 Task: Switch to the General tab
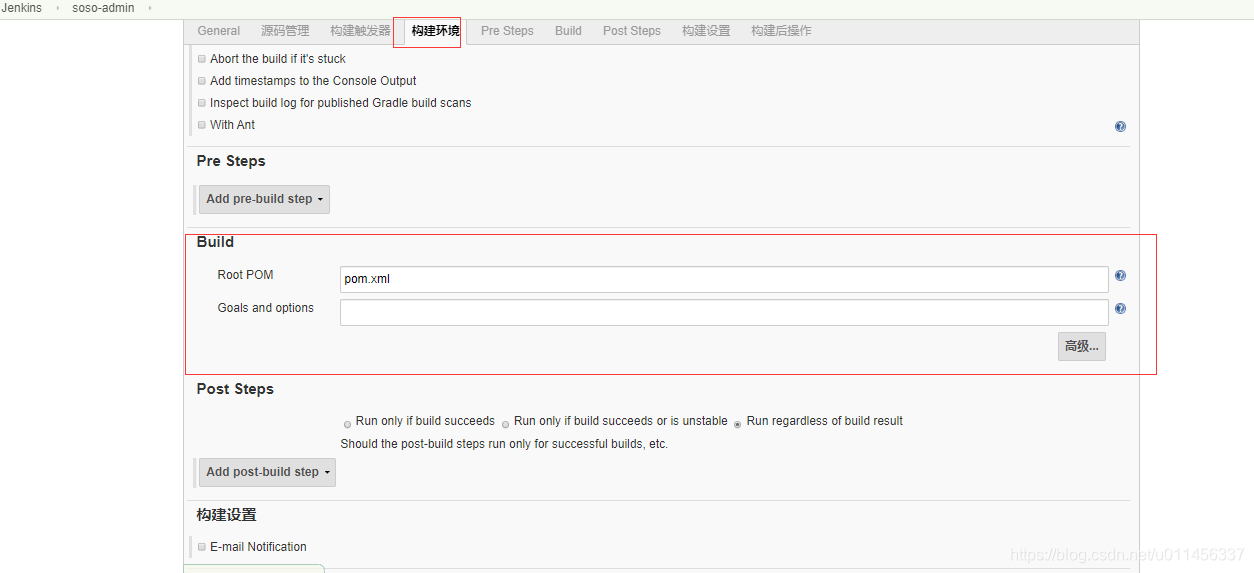(x=219, y=31)
